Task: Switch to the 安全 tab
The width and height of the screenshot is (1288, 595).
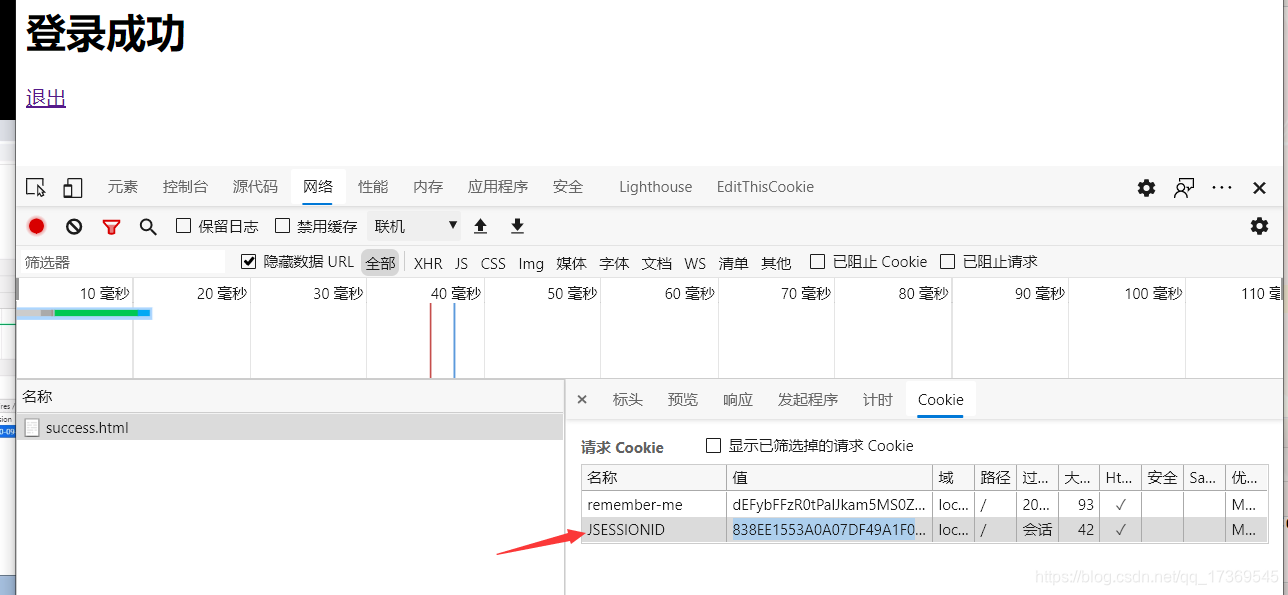Action: point(568,187)
